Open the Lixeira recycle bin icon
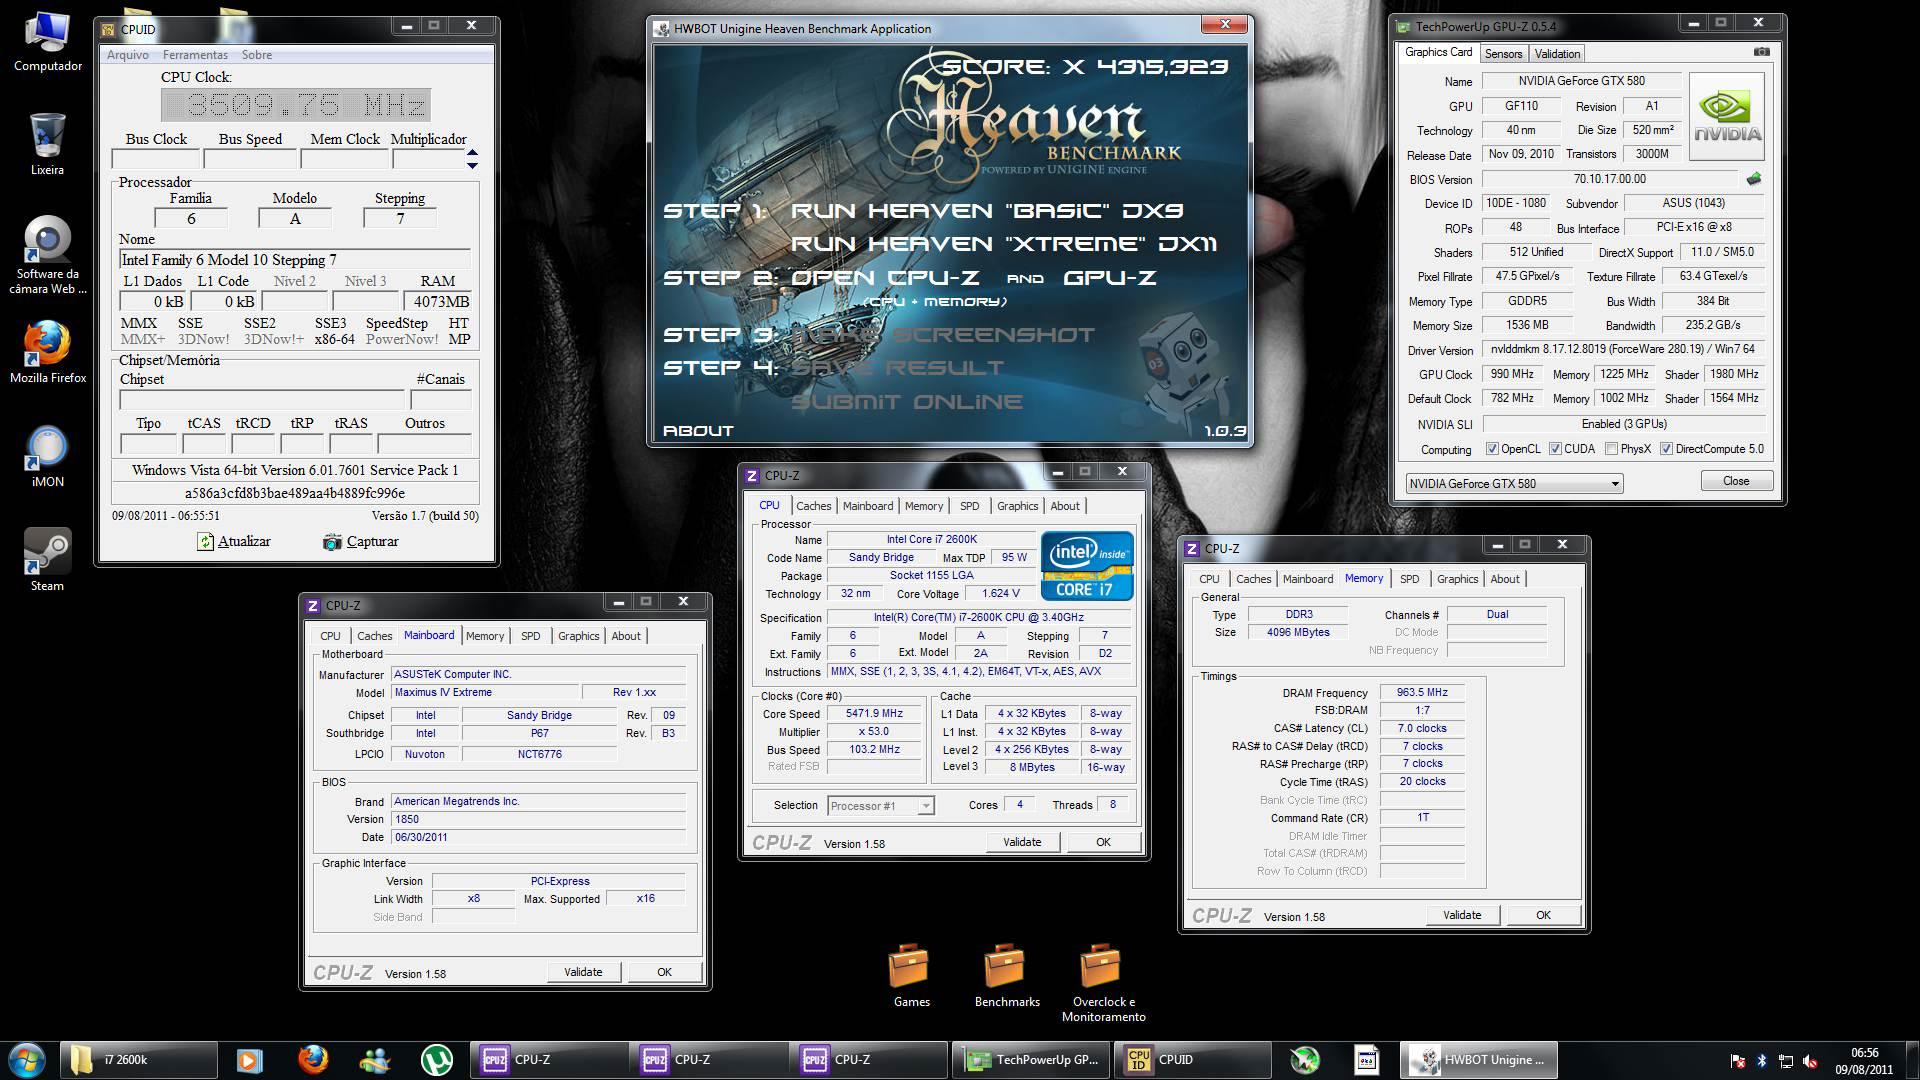Image resolution: width=1920 pixels, height=1080 pixels. pos(47,144)
